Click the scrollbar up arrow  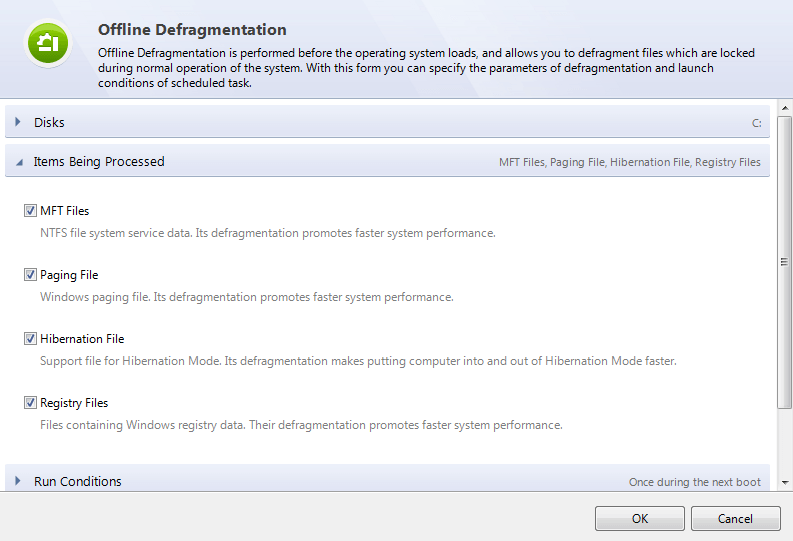[785, 108]
